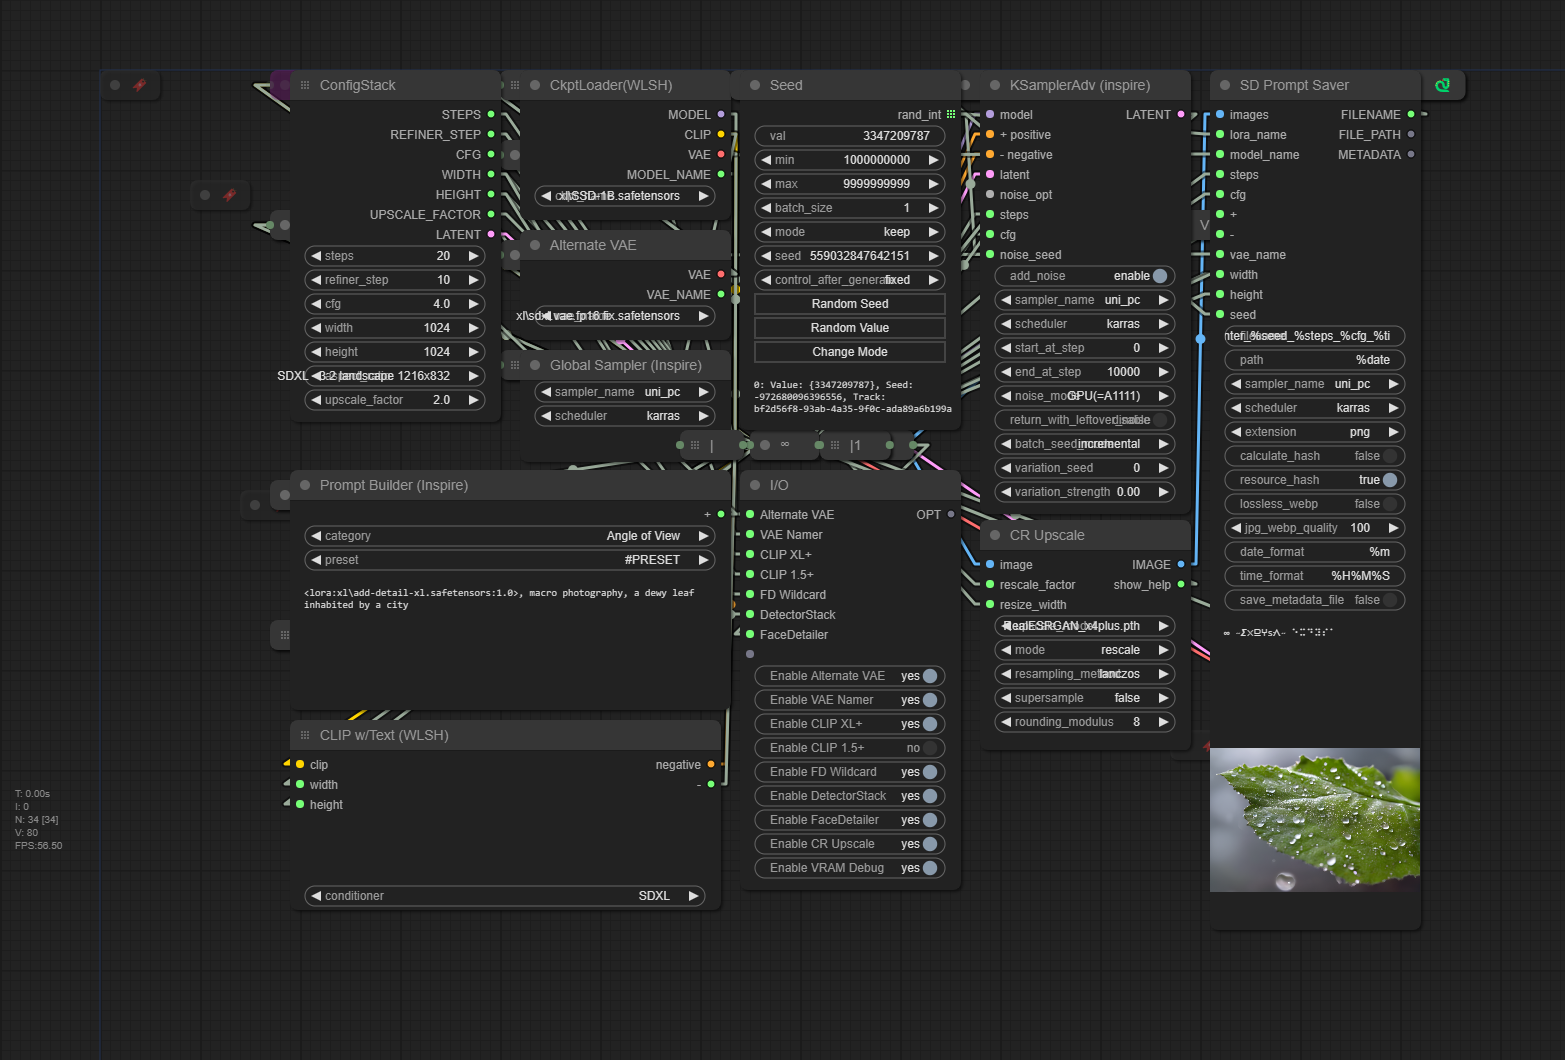Click the green icon beside SD Prompt Saver
1565x1060 pixels.
1442,85
